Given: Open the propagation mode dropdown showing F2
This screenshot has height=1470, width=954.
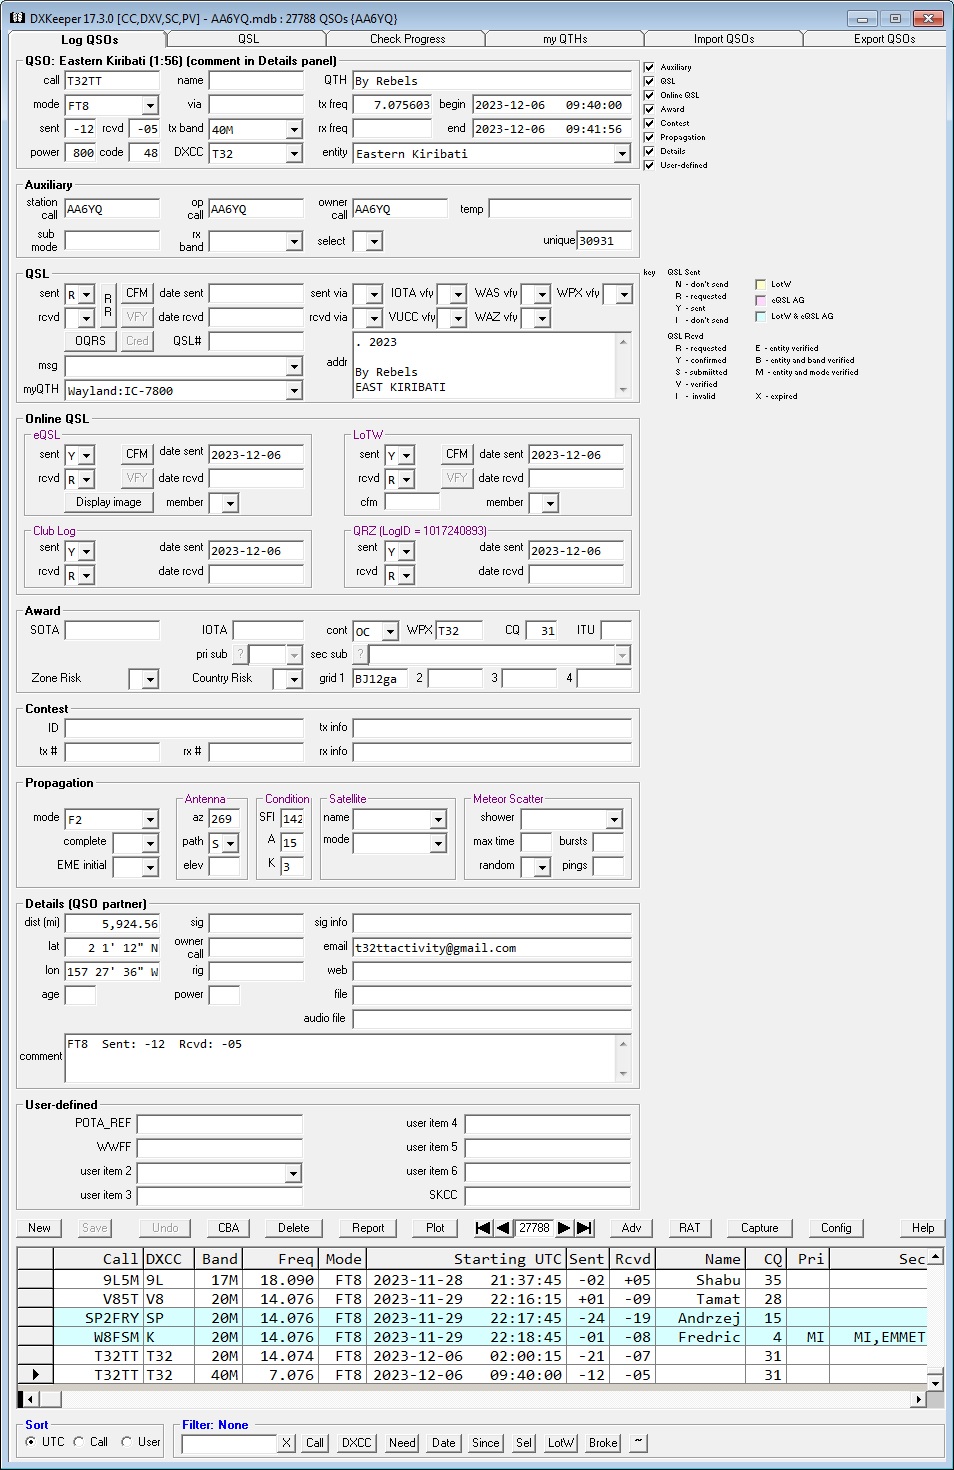Looking at the screenshot, I should coord(150,819).
